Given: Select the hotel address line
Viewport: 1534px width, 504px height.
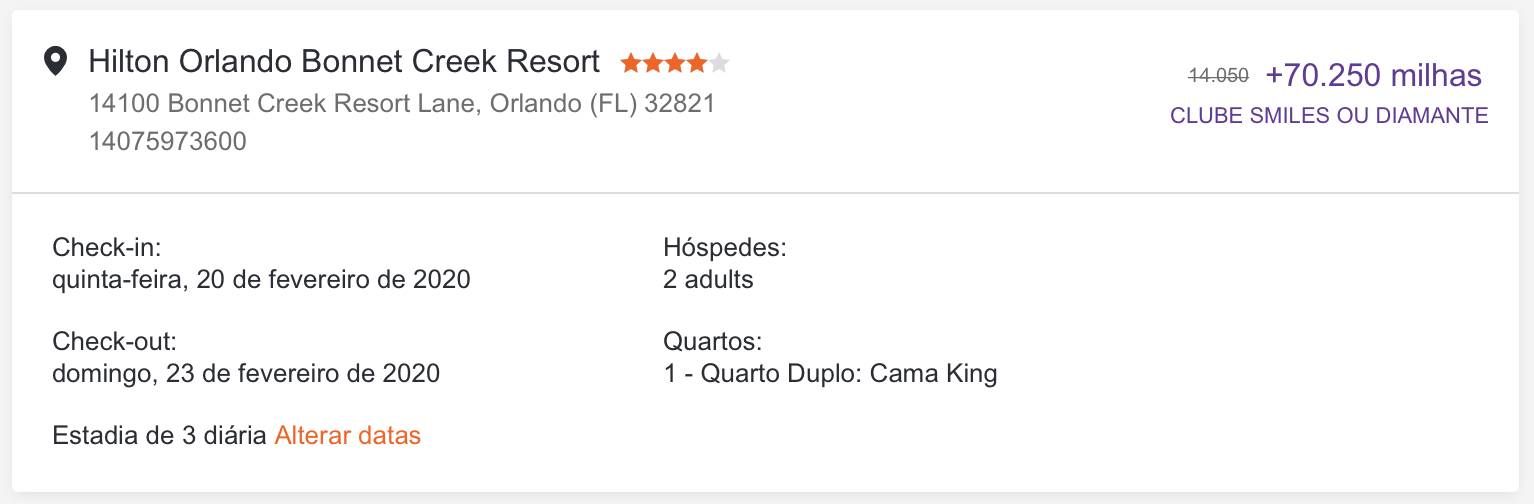Looking at the screenshot, I should click(402, 104).
